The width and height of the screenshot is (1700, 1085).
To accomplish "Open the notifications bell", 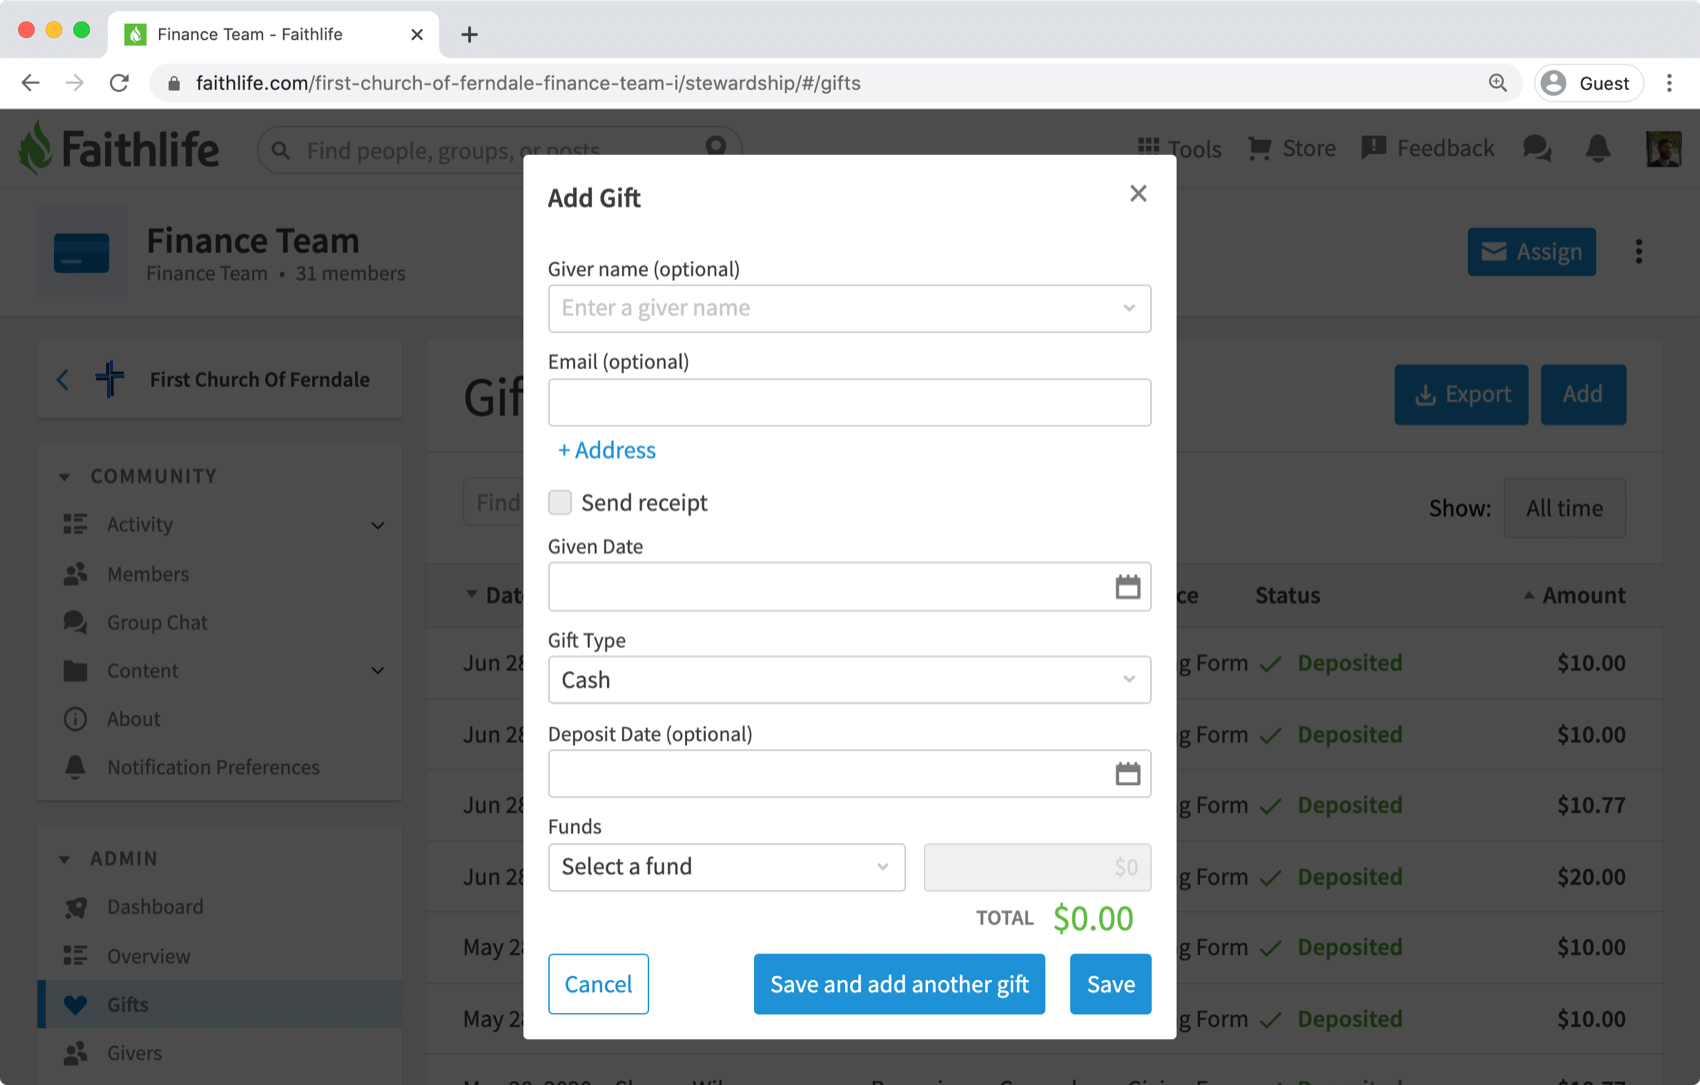I will point(1598,148).
